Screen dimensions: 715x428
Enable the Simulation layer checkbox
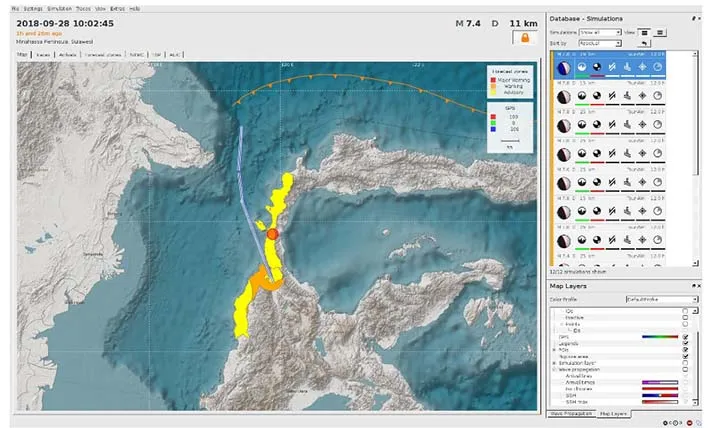click(685, 363)
